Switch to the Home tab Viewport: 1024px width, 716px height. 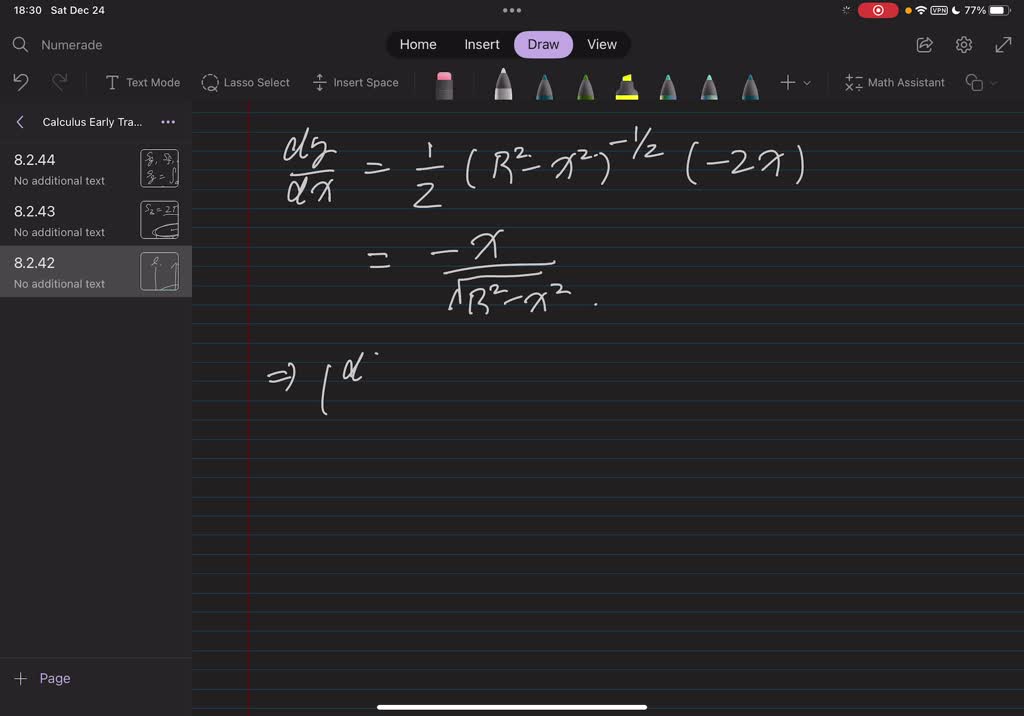point(418,44)
